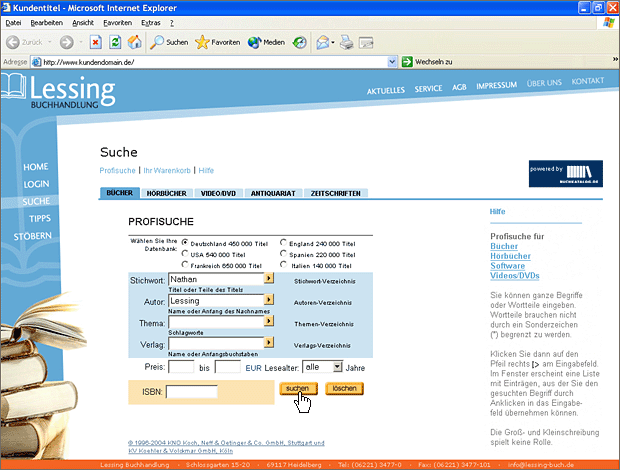Open the Ihr Warenkorb link
Screen dimensions: 620x470
click(x=167, y=170)
